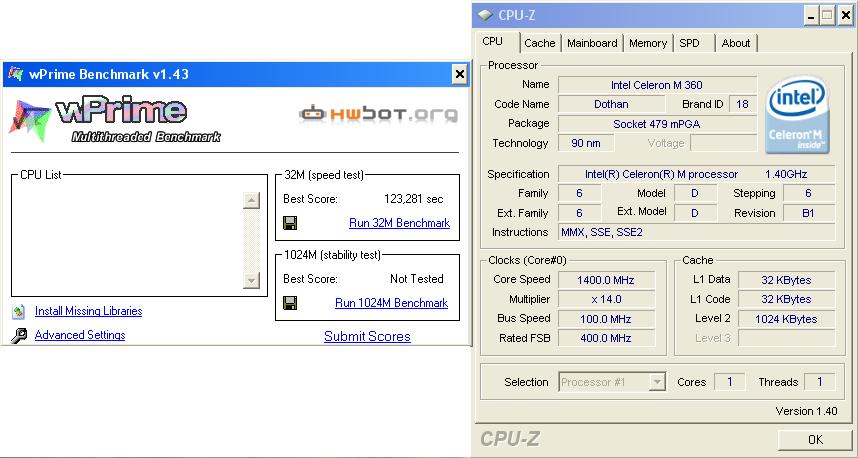Click the Multiplier value x 14.0
This screenshot has height=458, width=858.
coord(606,299)
